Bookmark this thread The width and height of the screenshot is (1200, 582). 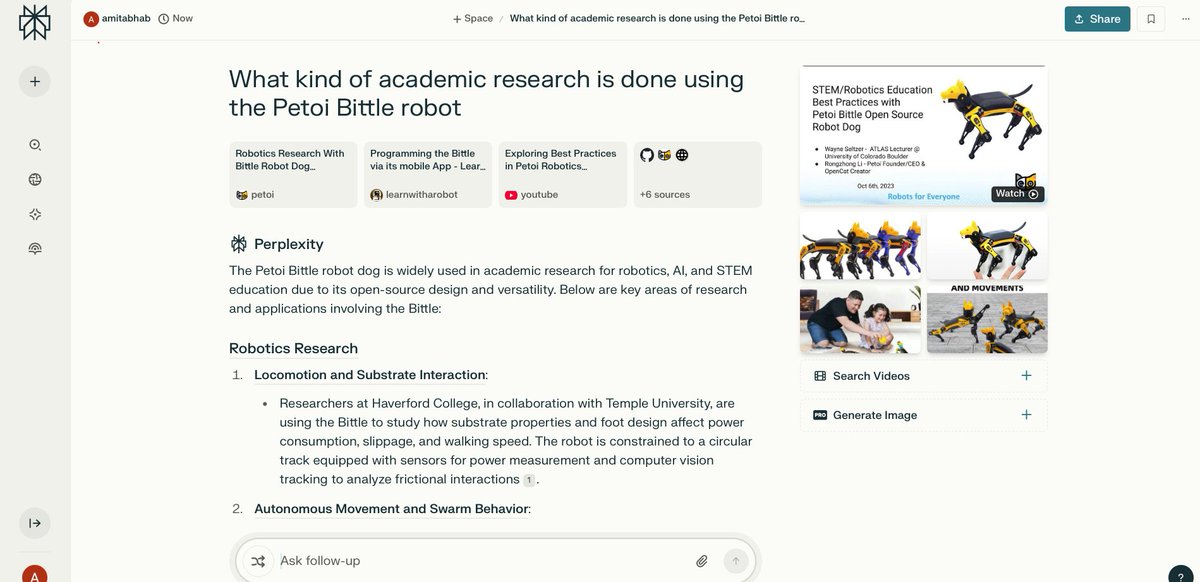pyautogui.click(x=1151, y=18)
